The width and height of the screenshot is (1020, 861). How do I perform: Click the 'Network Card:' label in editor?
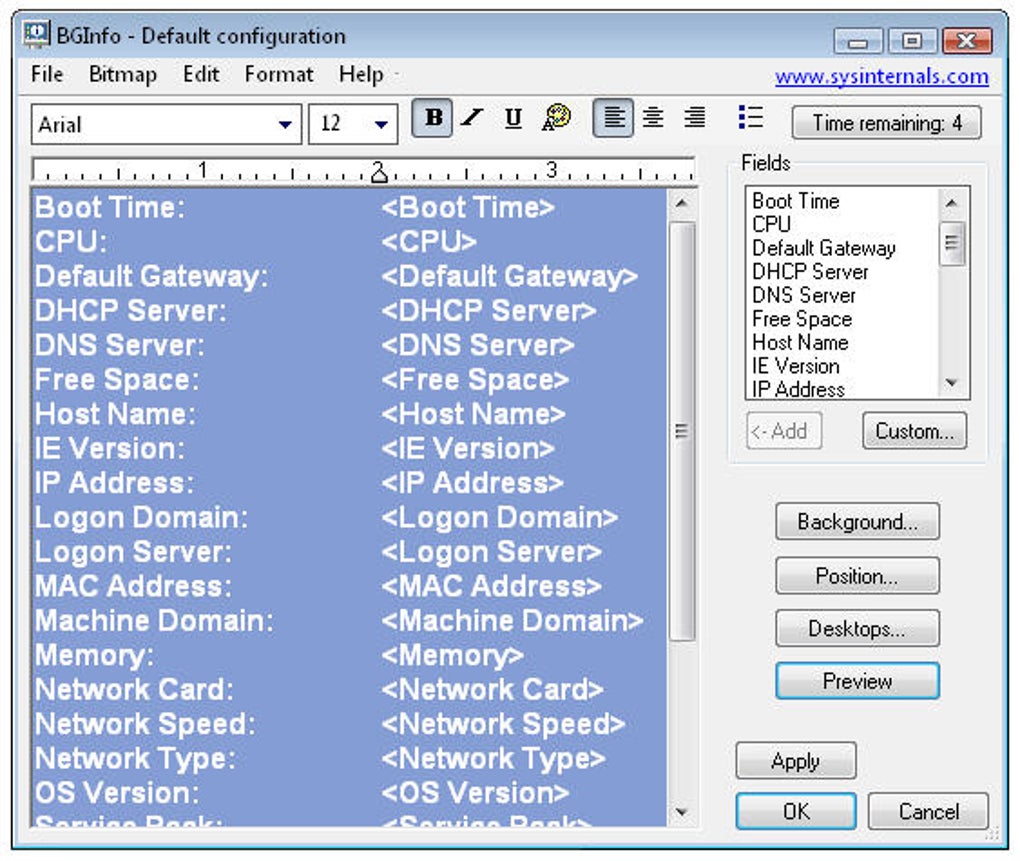tap(134, 690)
